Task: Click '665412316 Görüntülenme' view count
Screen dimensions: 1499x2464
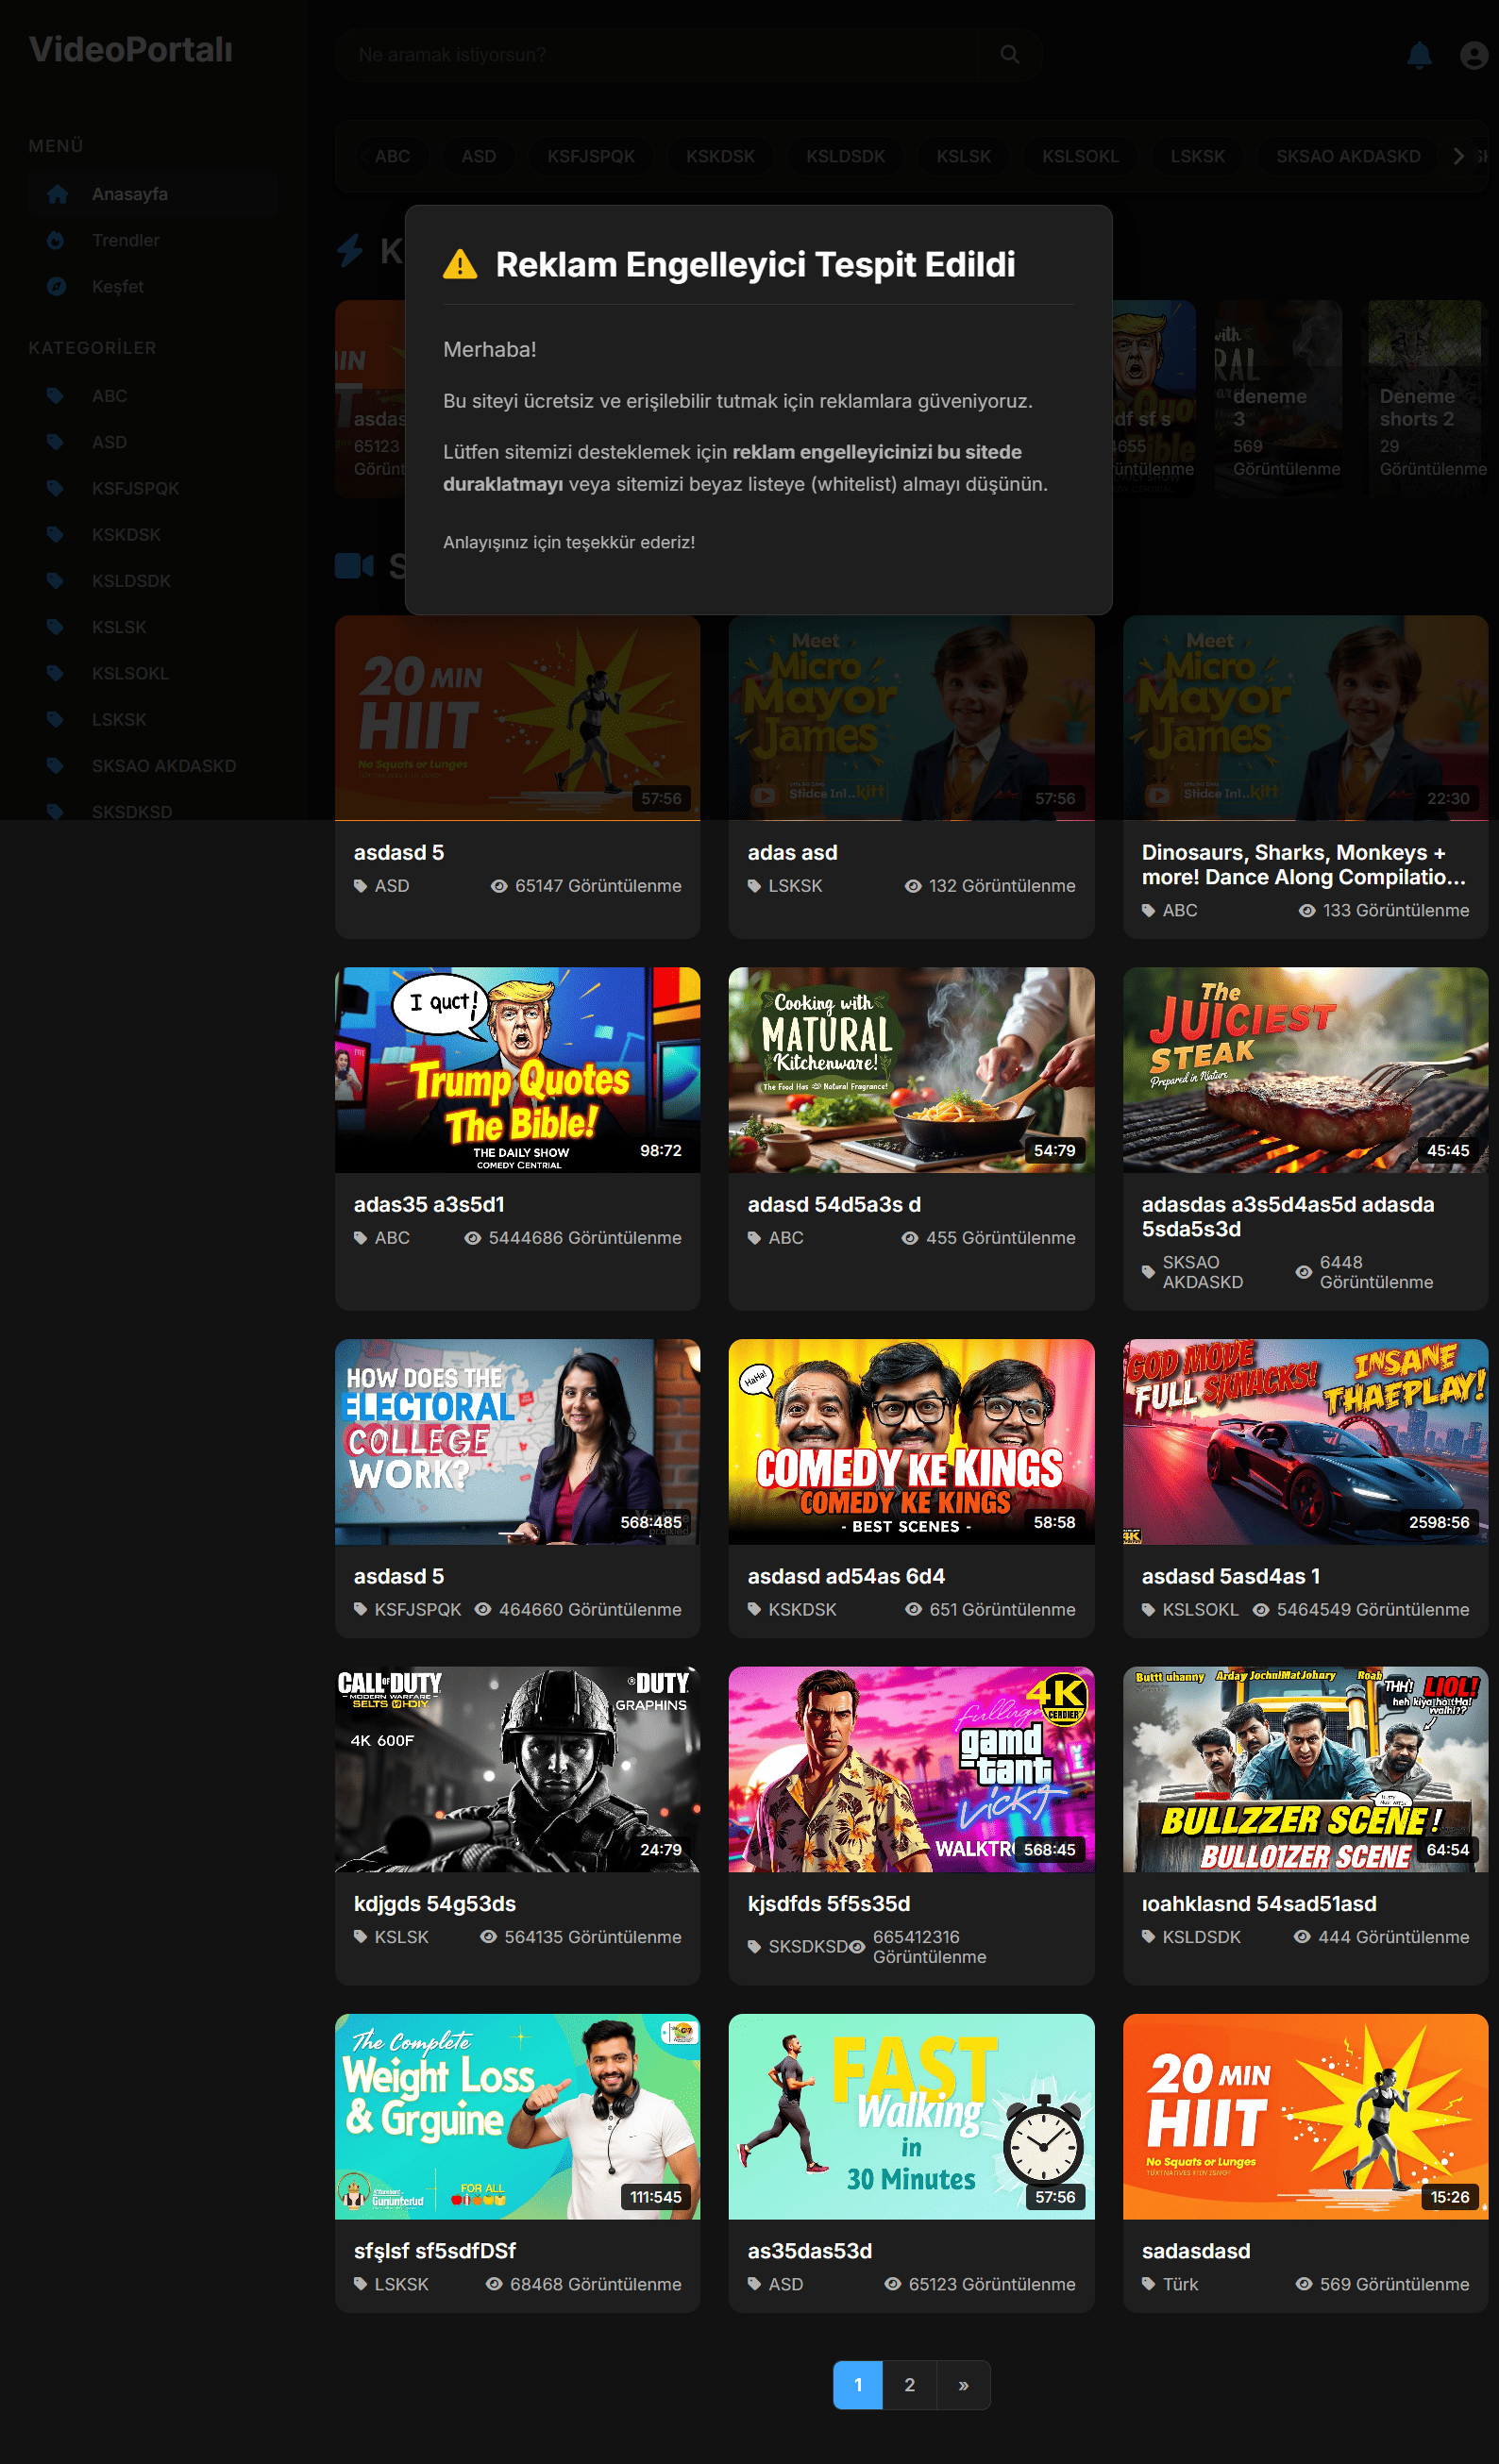Action: tap(929, 1947)
